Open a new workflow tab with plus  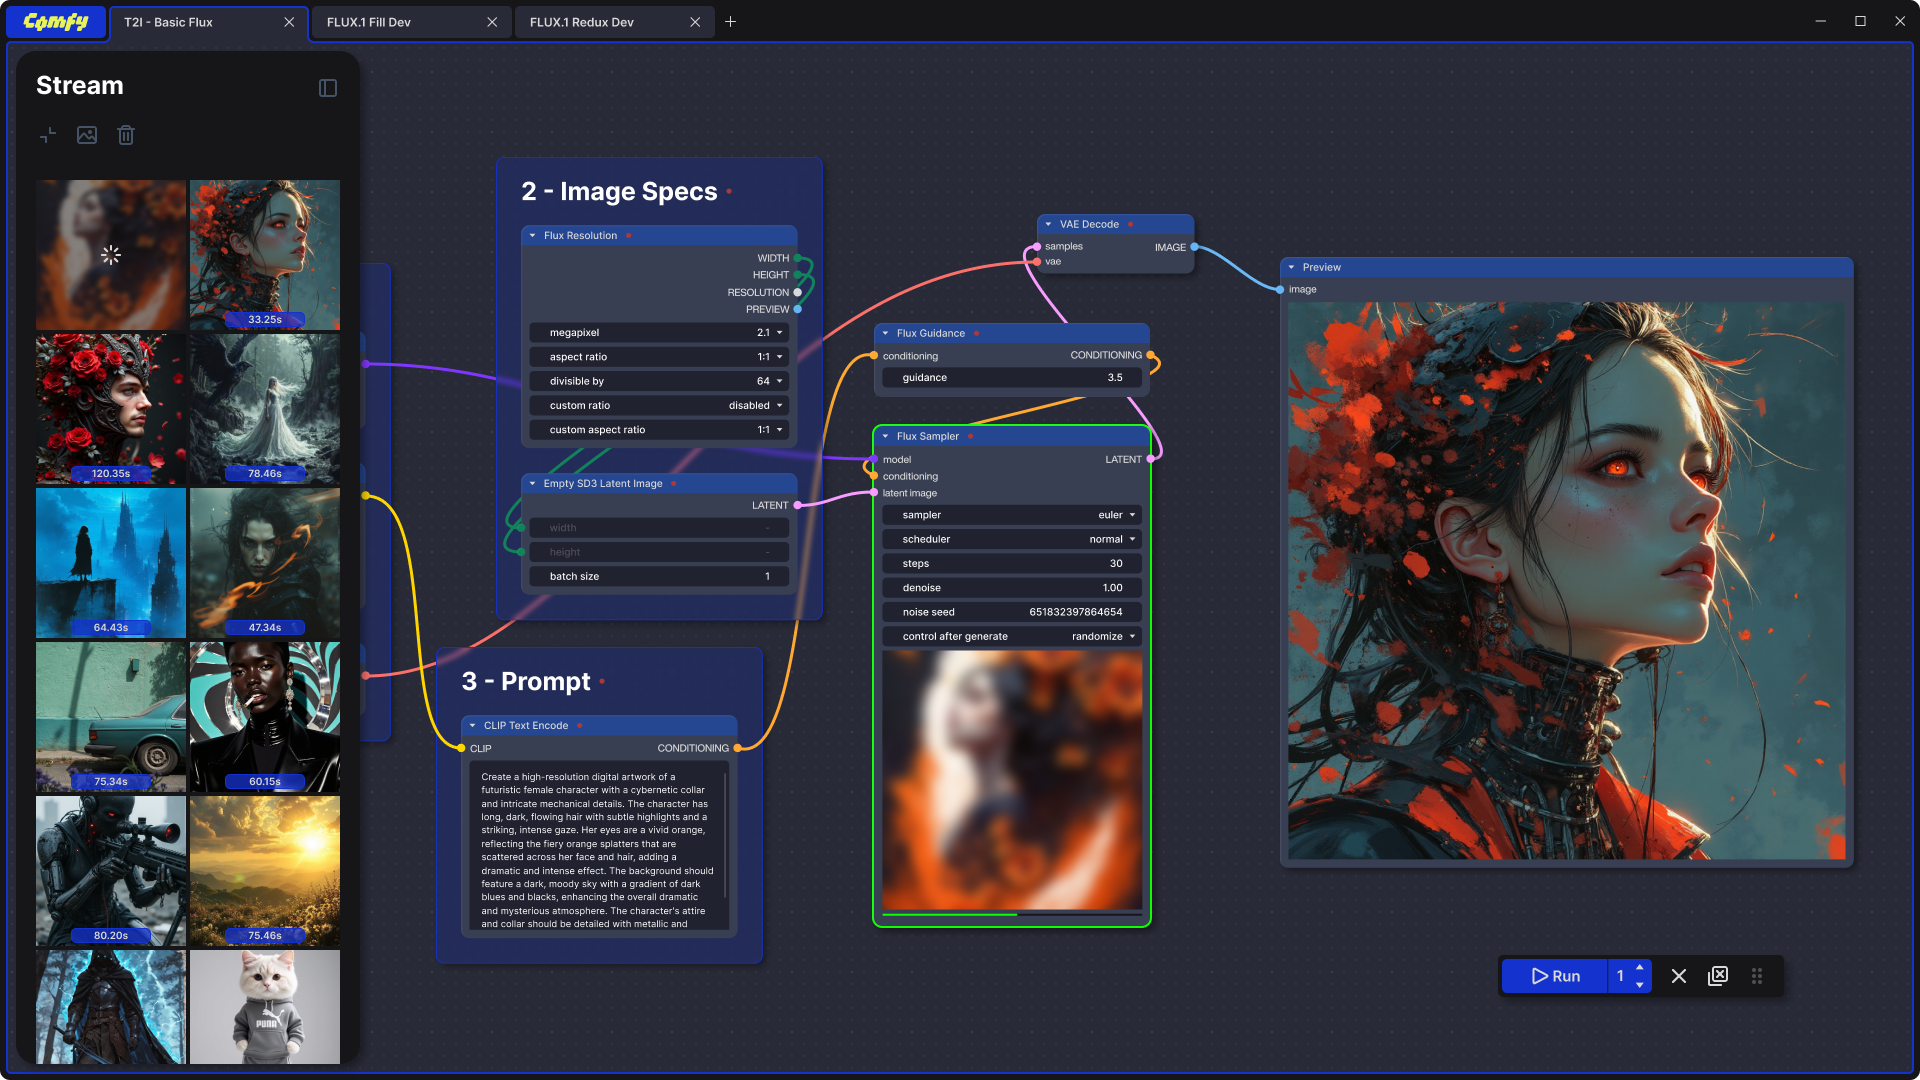pos(731,22)
